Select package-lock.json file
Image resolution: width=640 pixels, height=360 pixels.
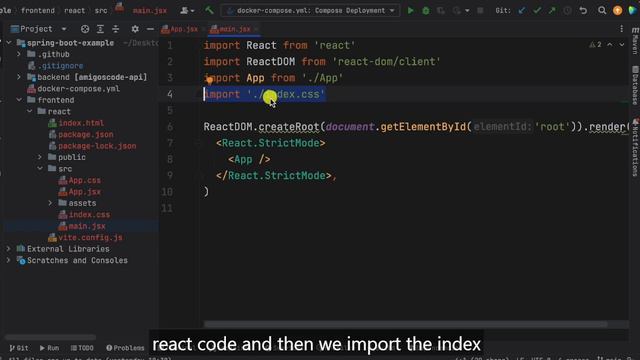click(97, 146)
